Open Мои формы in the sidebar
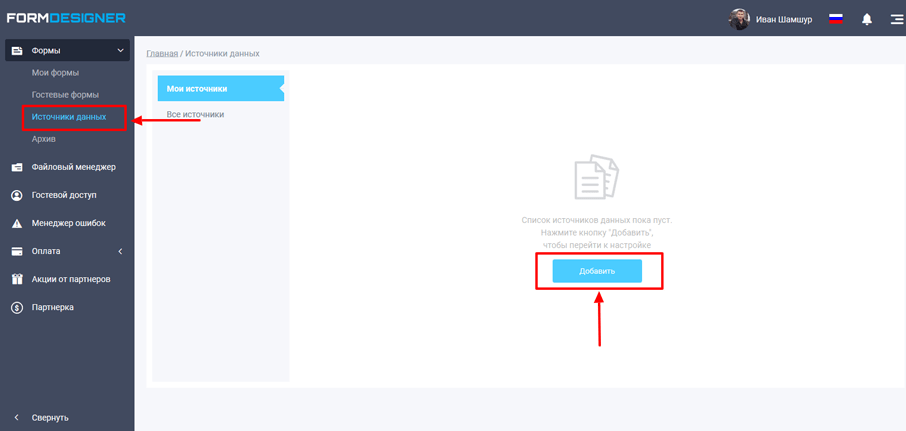This screenshot has height=431, width=906. coord(55,73)
